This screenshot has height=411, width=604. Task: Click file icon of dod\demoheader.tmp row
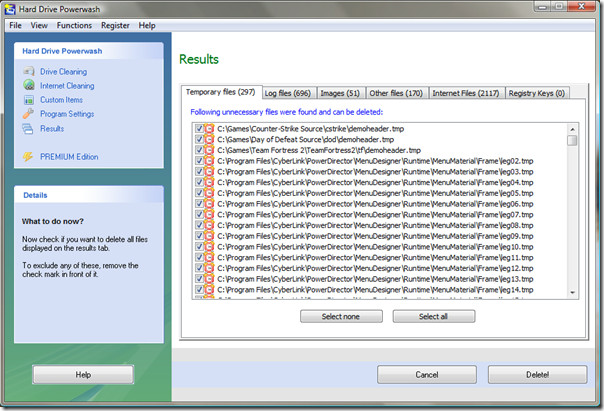pyautogui.click(x=209, y=139)
